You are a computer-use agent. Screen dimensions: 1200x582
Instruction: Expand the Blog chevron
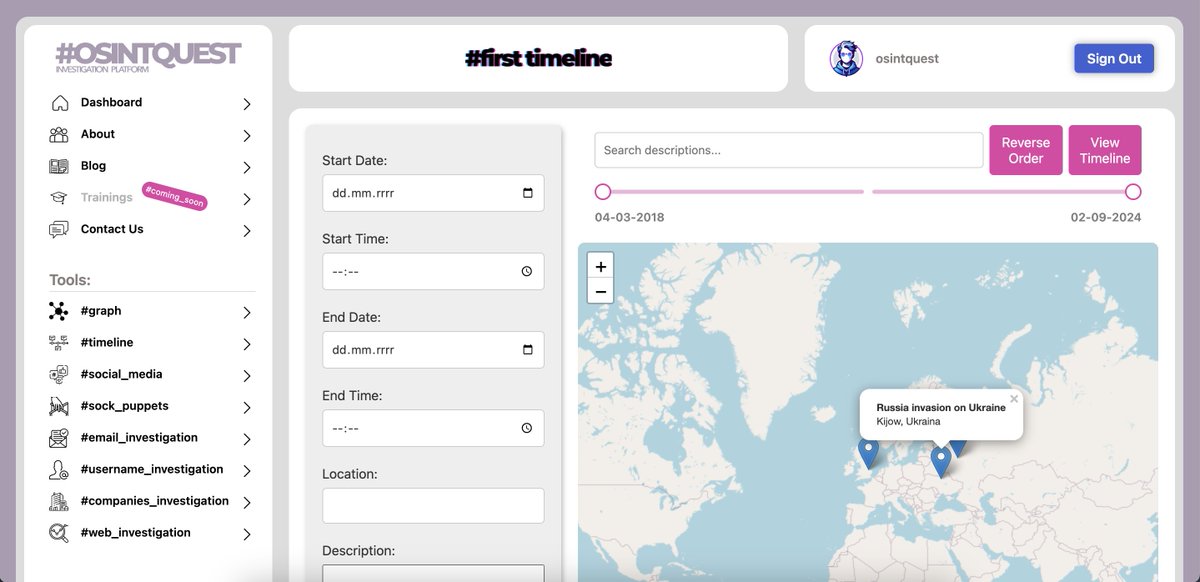click(247, 167)
